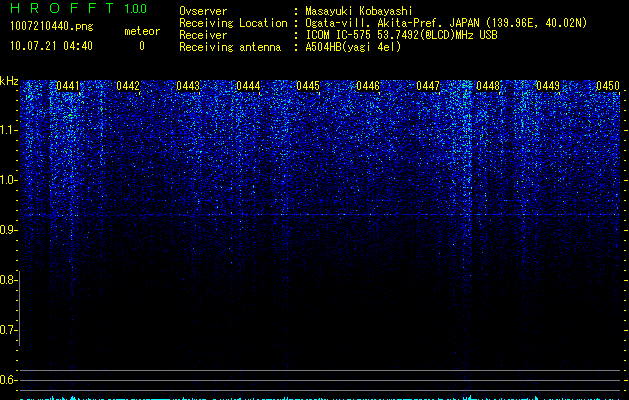Click the ICOM IC-575 53.7492 MHz USB text
Image resolution: width=629 pixels, height=400 pixels.
tap(401, 35)
